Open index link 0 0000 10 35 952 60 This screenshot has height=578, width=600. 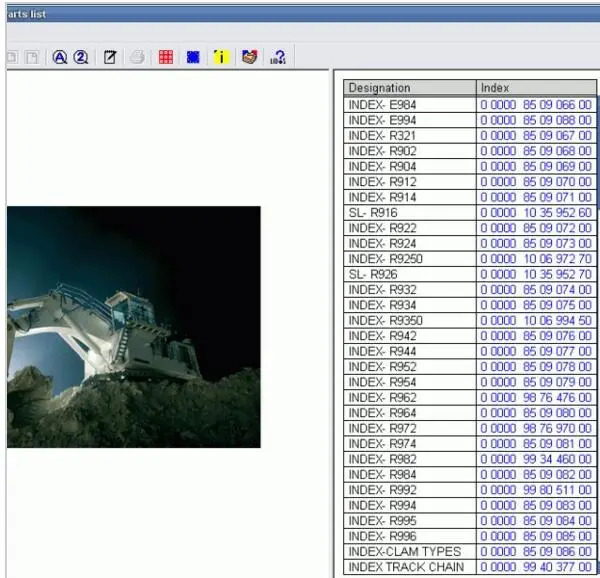[536, 213]
